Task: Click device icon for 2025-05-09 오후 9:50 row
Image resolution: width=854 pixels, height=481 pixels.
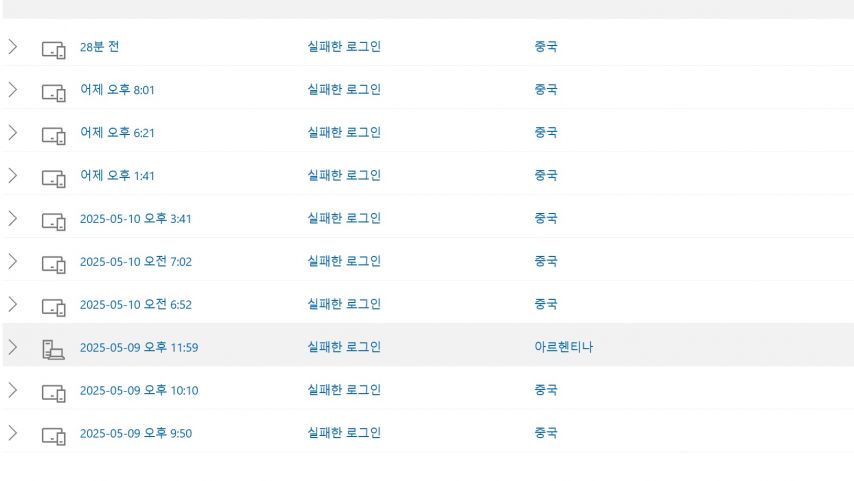Action: pyautogui.click(x=53, y=436)
